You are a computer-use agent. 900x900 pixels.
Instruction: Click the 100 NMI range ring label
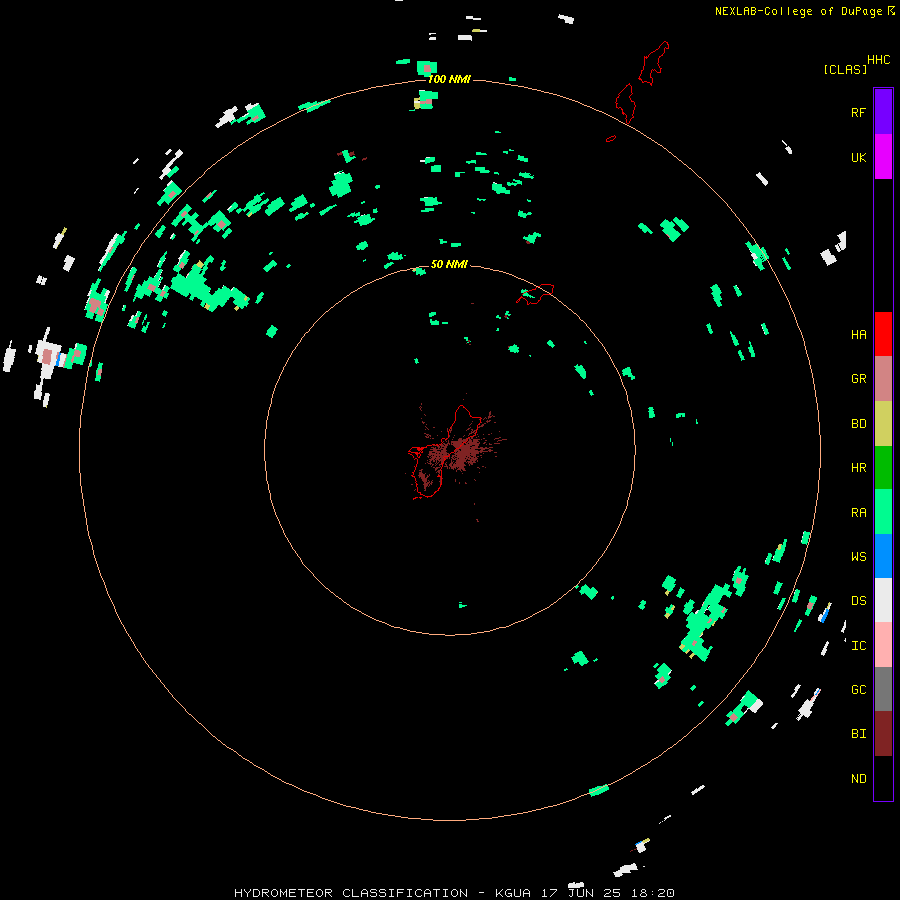pos(449,79)
